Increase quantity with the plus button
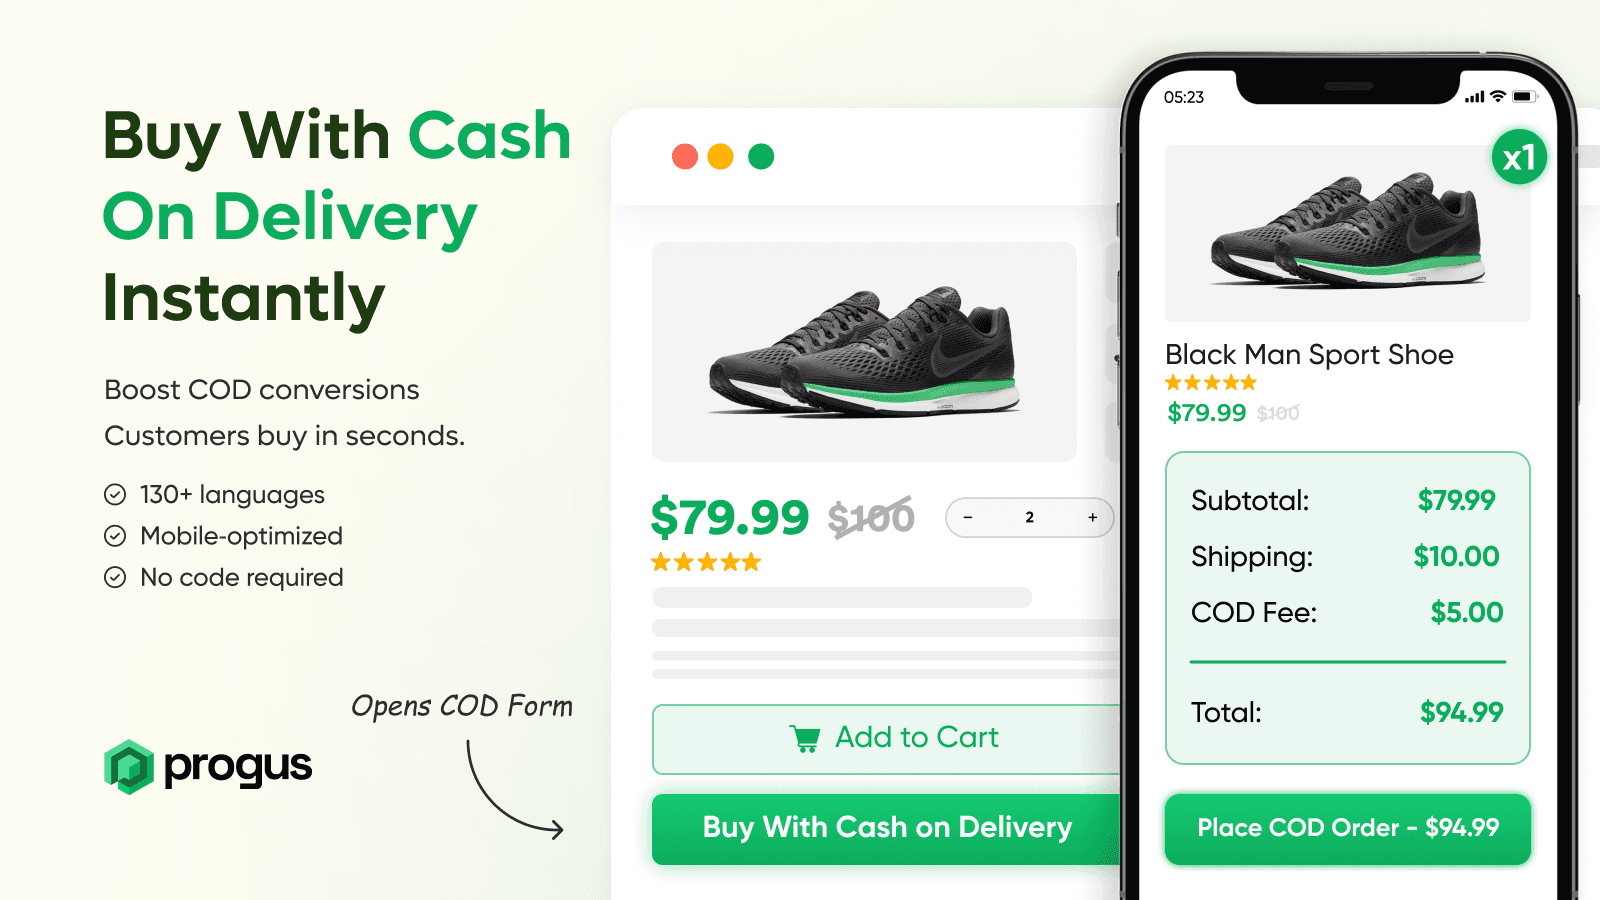Screen dimensions: 1600x900 coord(1092,518)
